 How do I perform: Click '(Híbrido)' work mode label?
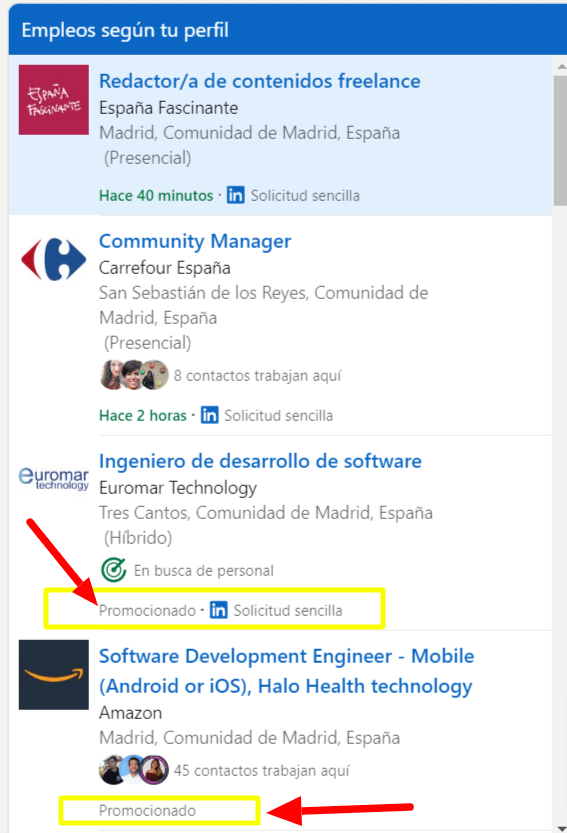138,538
